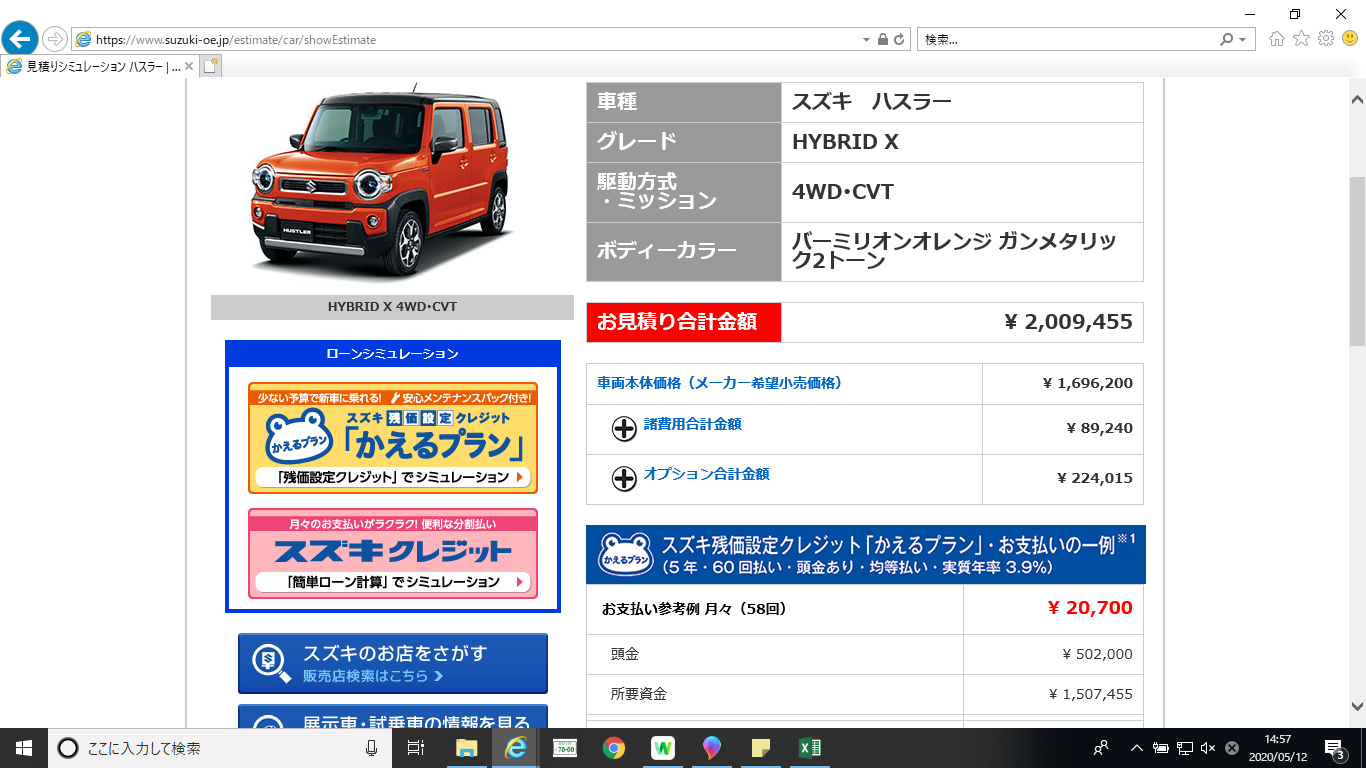Show hidden system tray icons chevron
Screen dimensions: 1366x768
[x=1137, y=747]
